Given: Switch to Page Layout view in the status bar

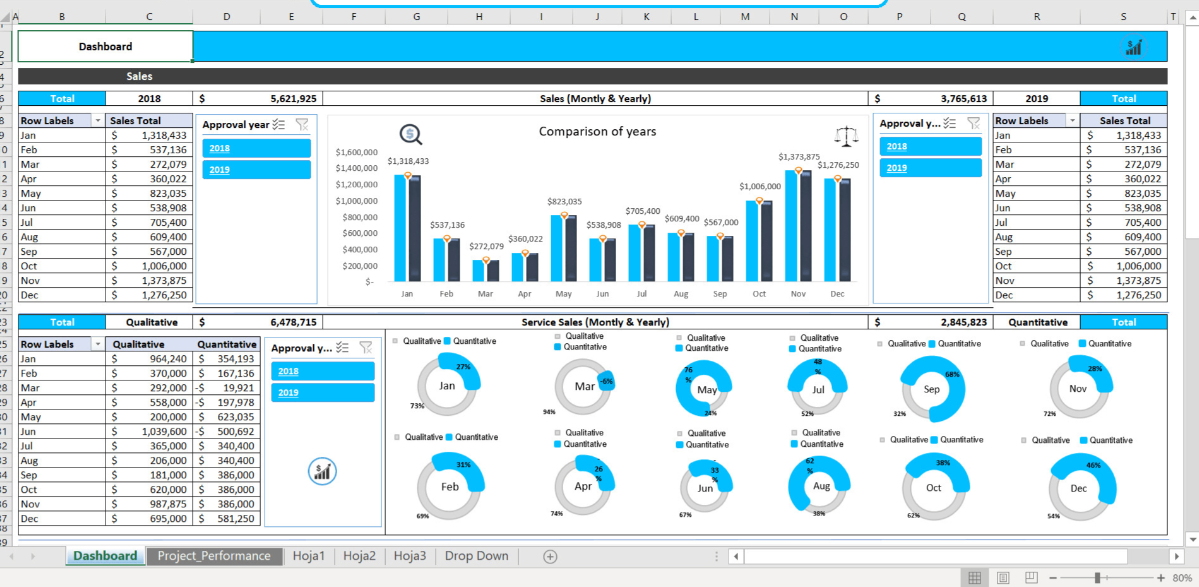Looking at the screenshot, I should [1003, 578].
